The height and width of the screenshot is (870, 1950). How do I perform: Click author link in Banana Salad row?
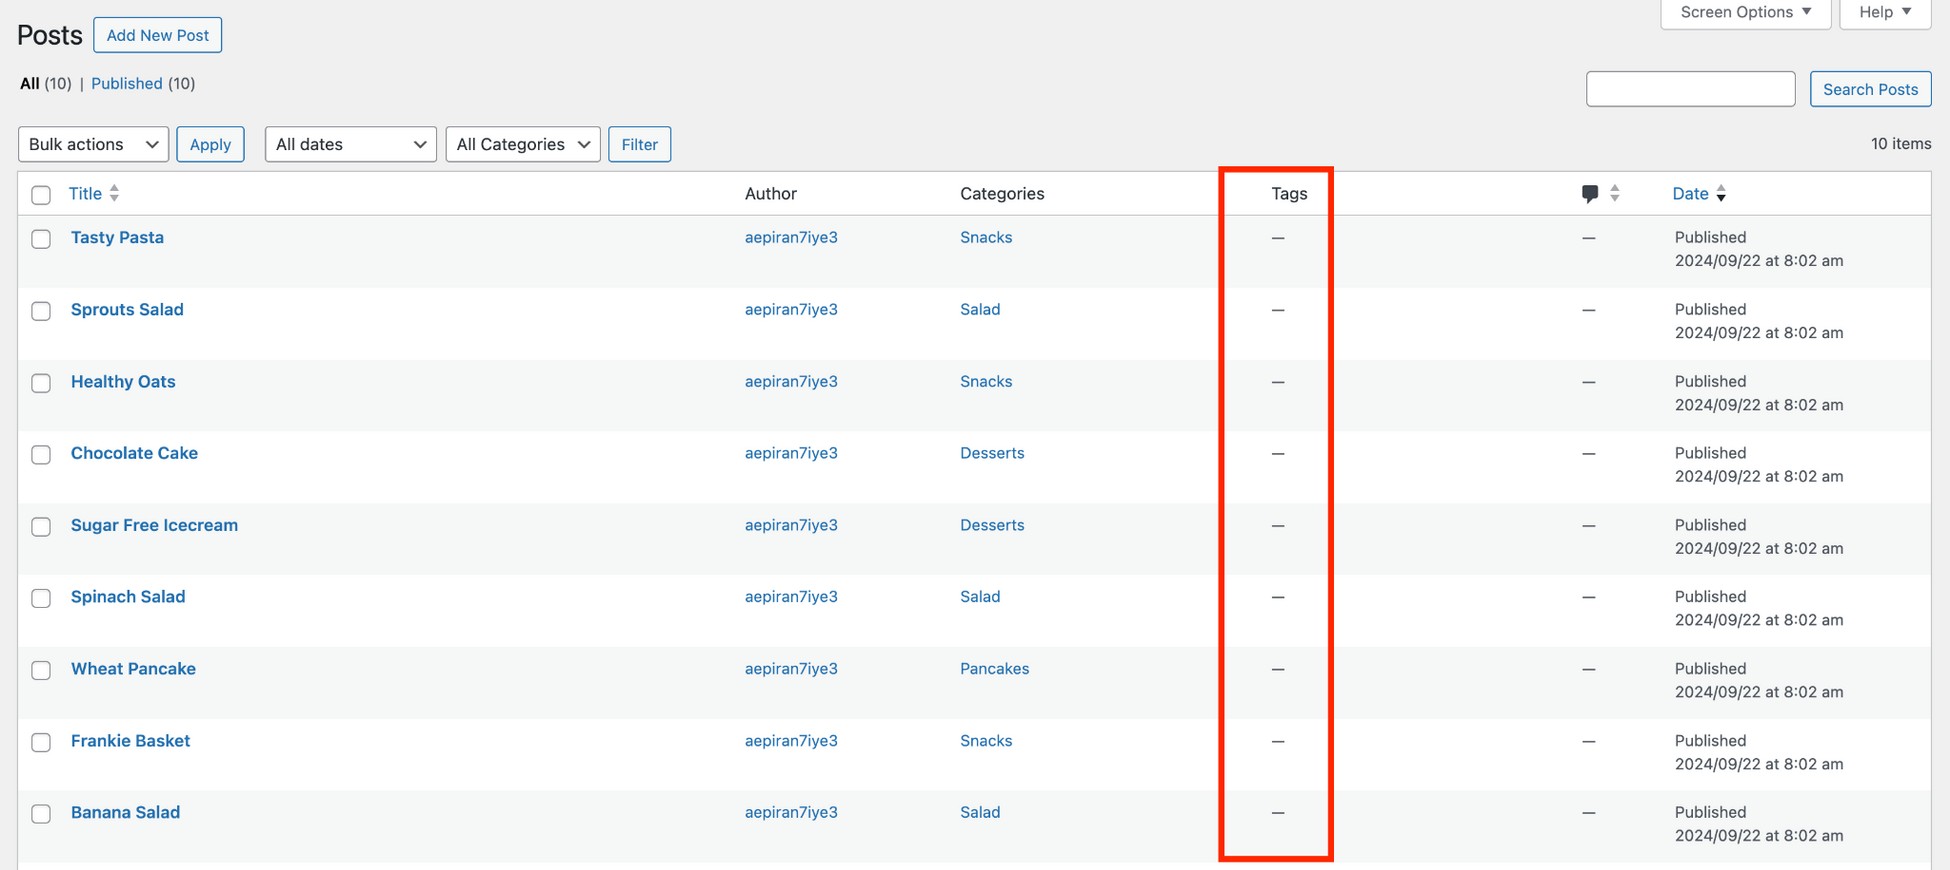(x=791, y=812)
